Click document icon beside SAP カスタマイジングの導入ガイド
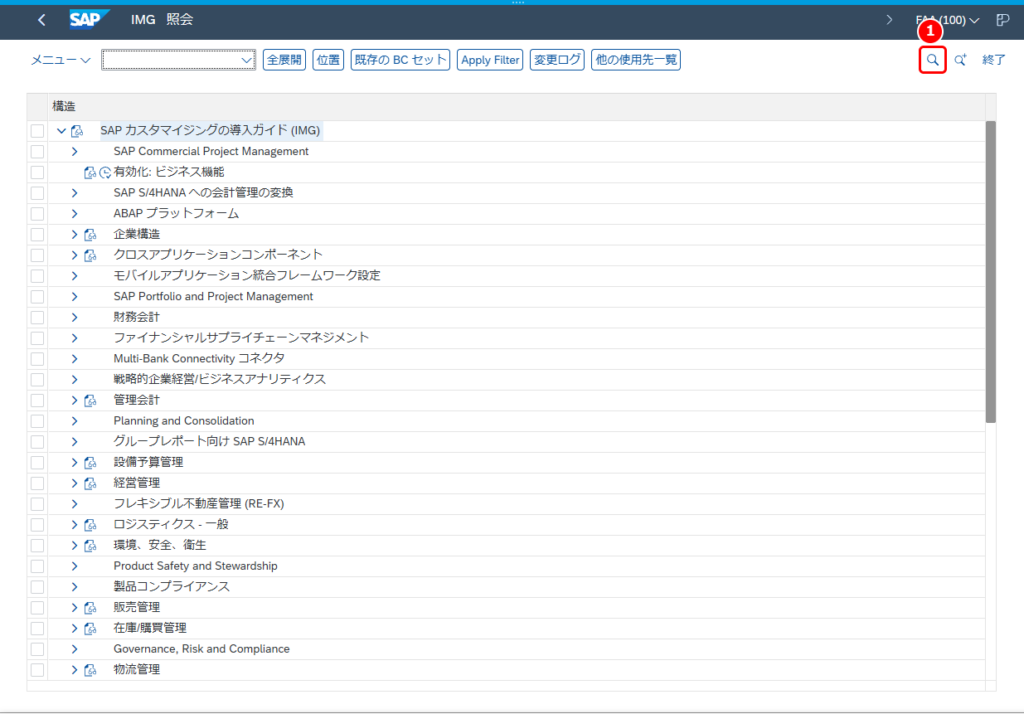The image size is (1024, 714). [x=77, y=131]
